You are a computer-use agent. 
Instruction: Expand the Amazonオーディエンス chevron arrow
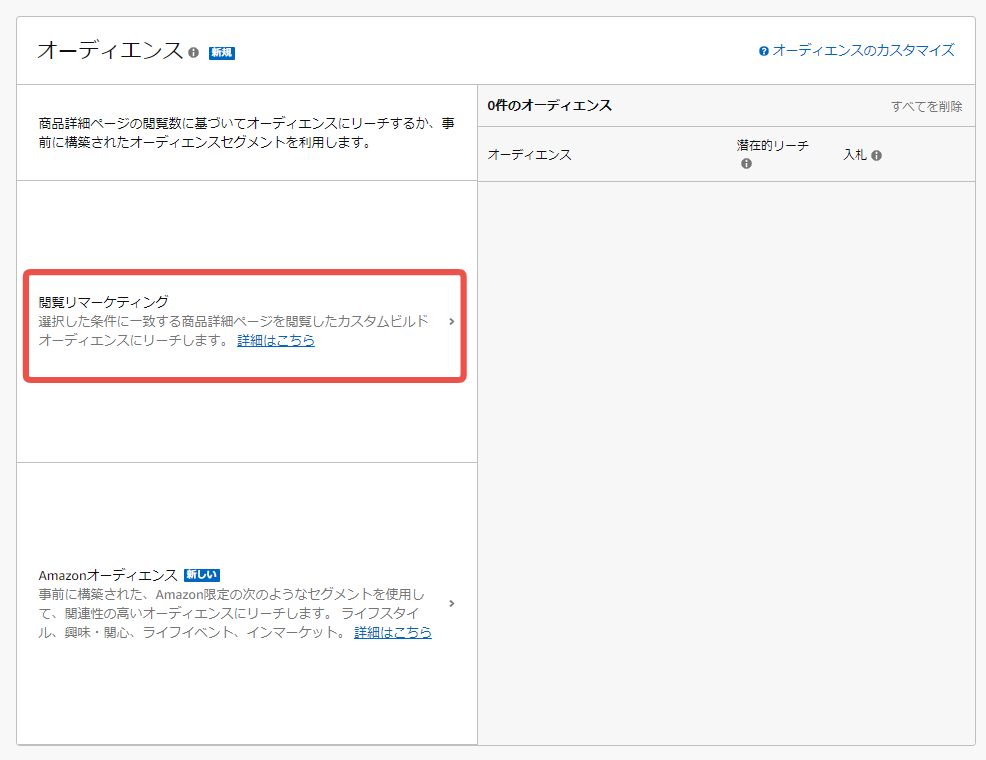pos(452,604)
